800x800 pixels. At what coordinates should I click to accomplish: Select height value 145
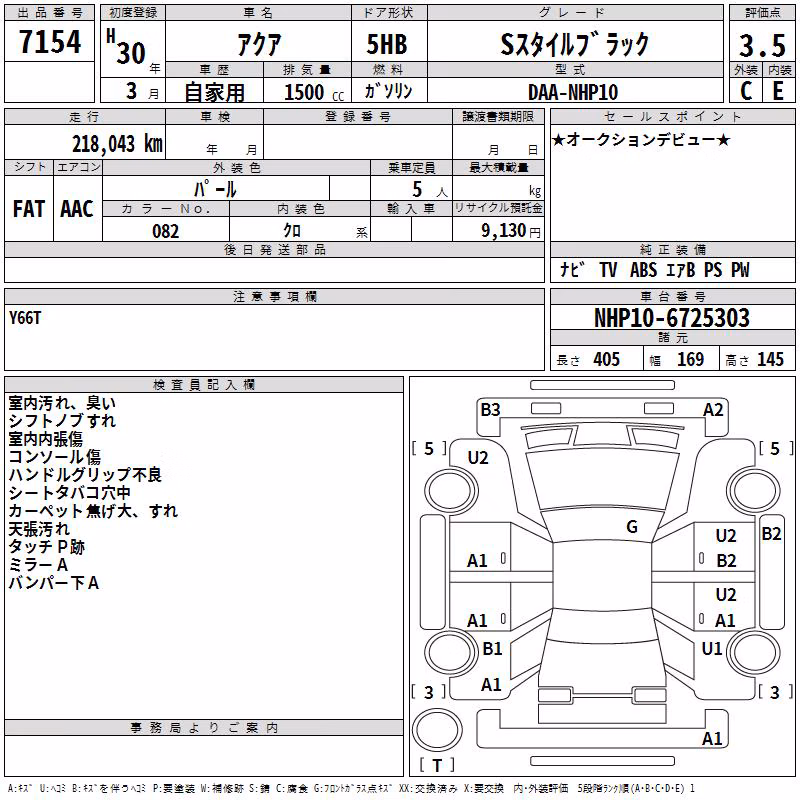pos(770,360)
